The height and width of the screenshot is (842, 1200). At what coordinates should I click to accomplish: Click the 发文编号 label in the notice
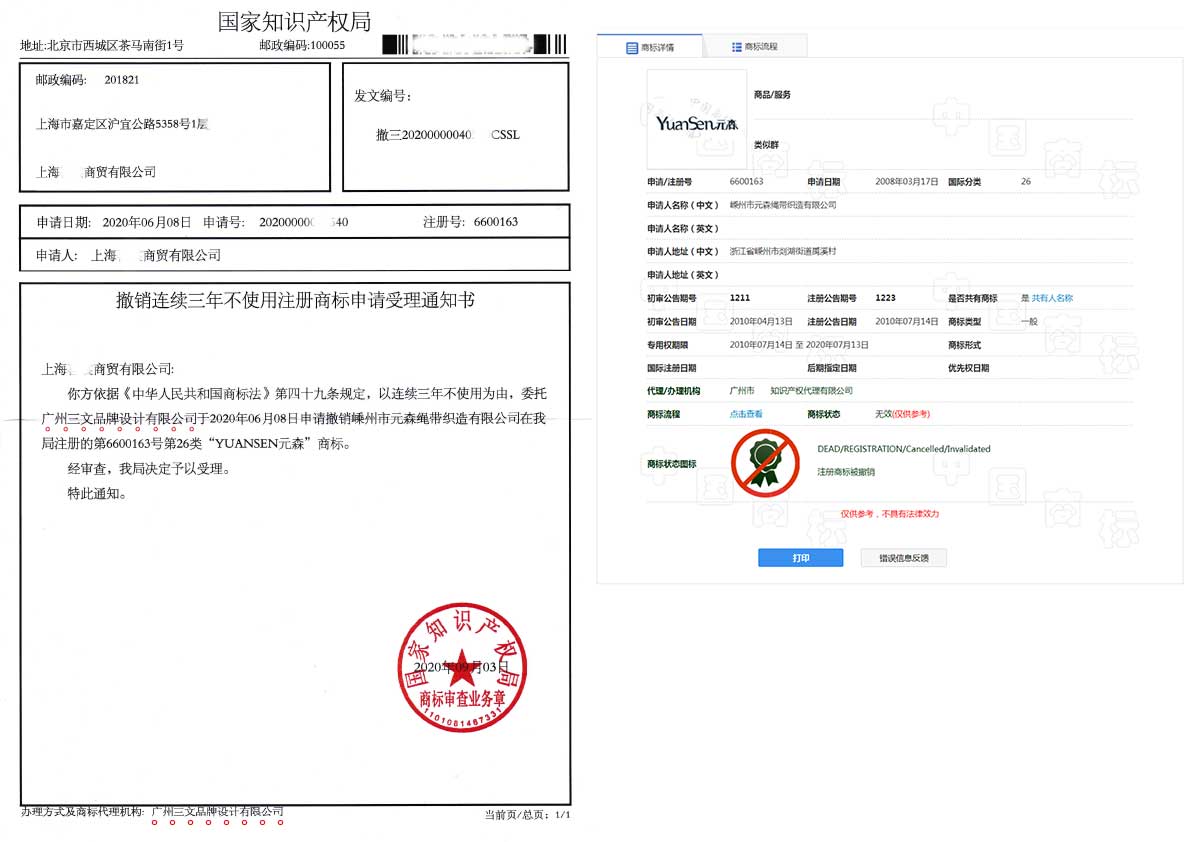pos(383,96)
